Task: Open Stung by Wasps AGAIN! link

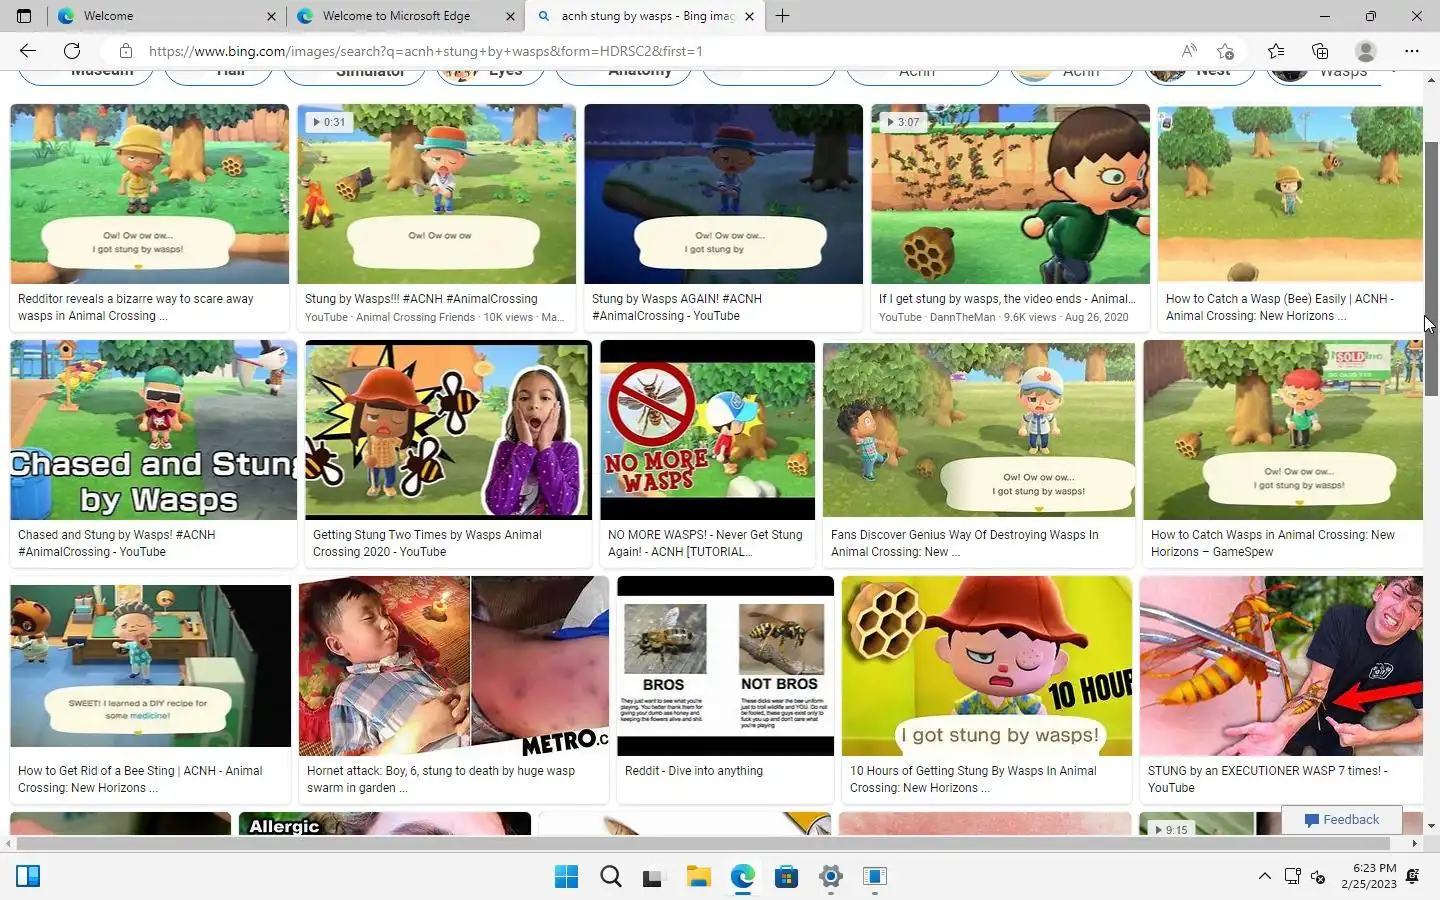Action: click(677, 307)
